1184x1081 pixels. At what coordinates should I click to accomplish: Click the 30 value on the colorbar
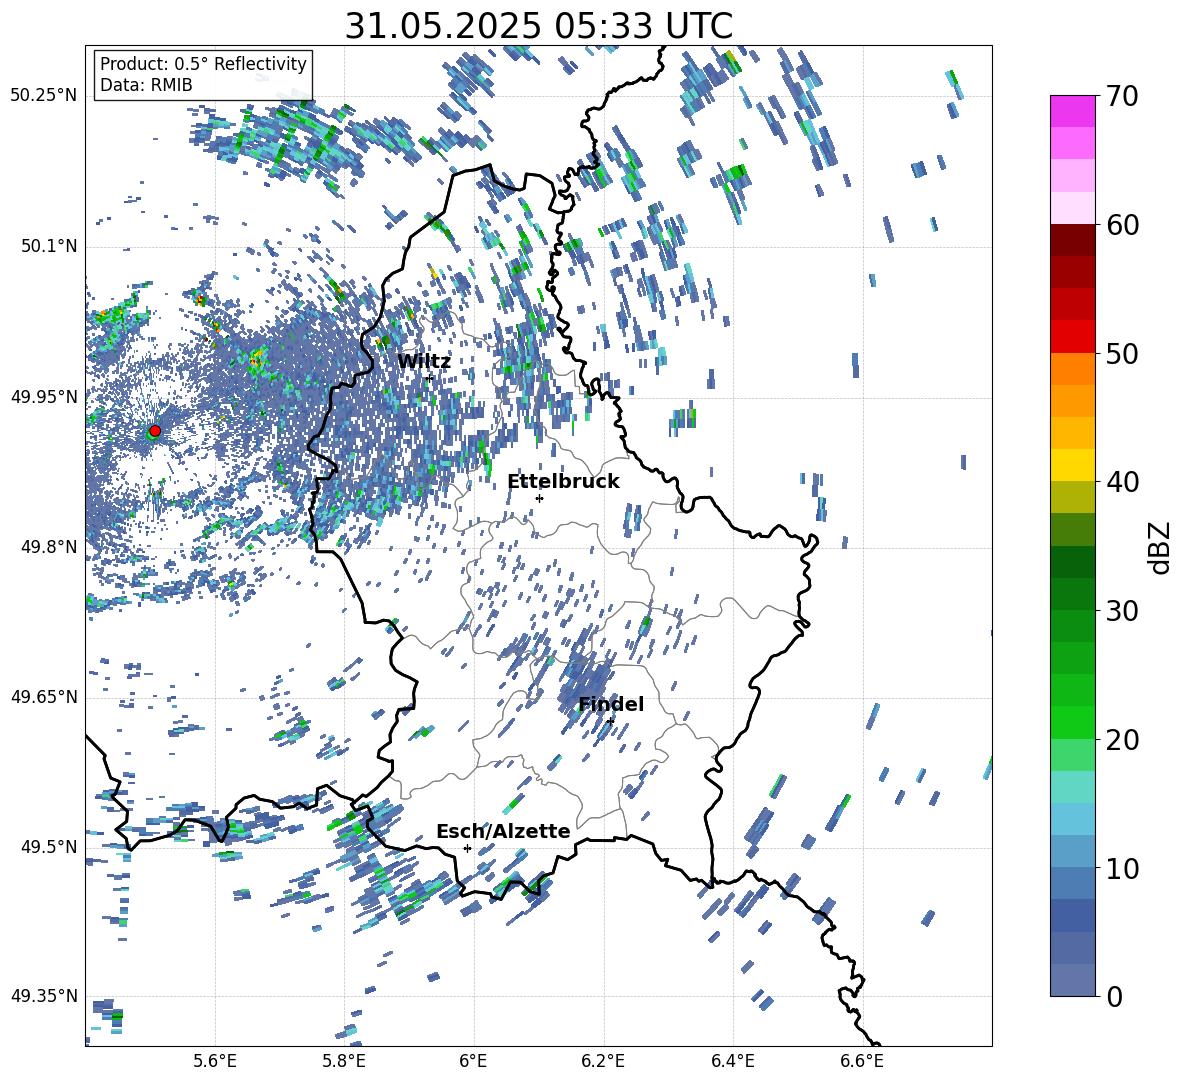click(1122, 611)
